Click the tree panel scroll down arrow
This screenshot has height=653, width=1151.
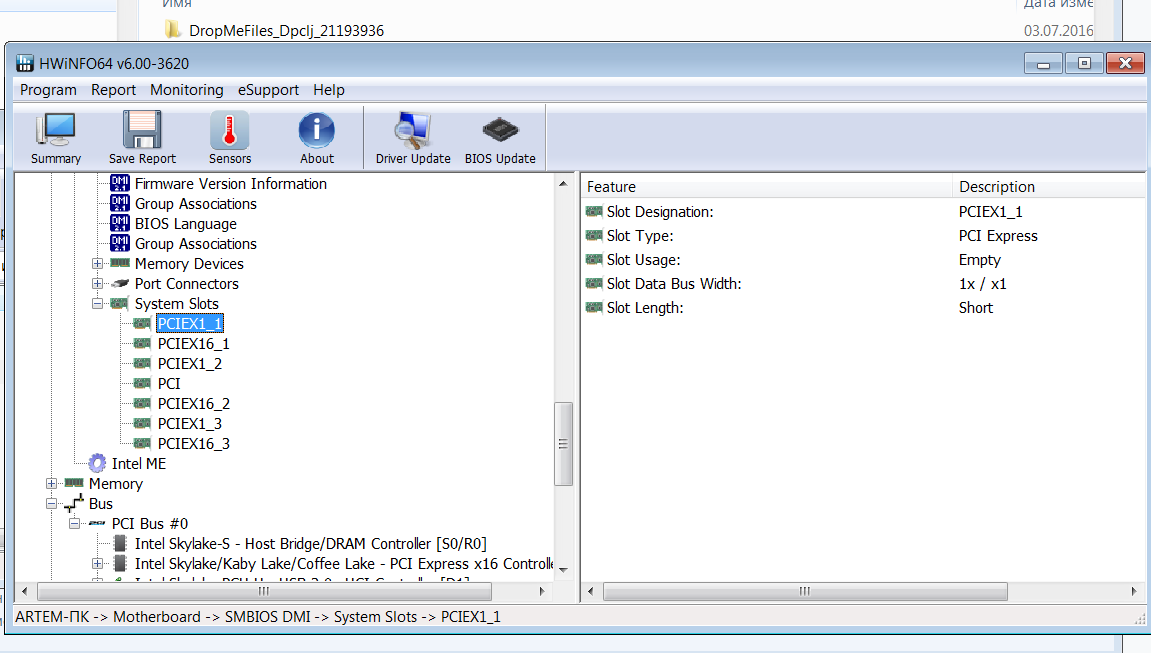563,569
